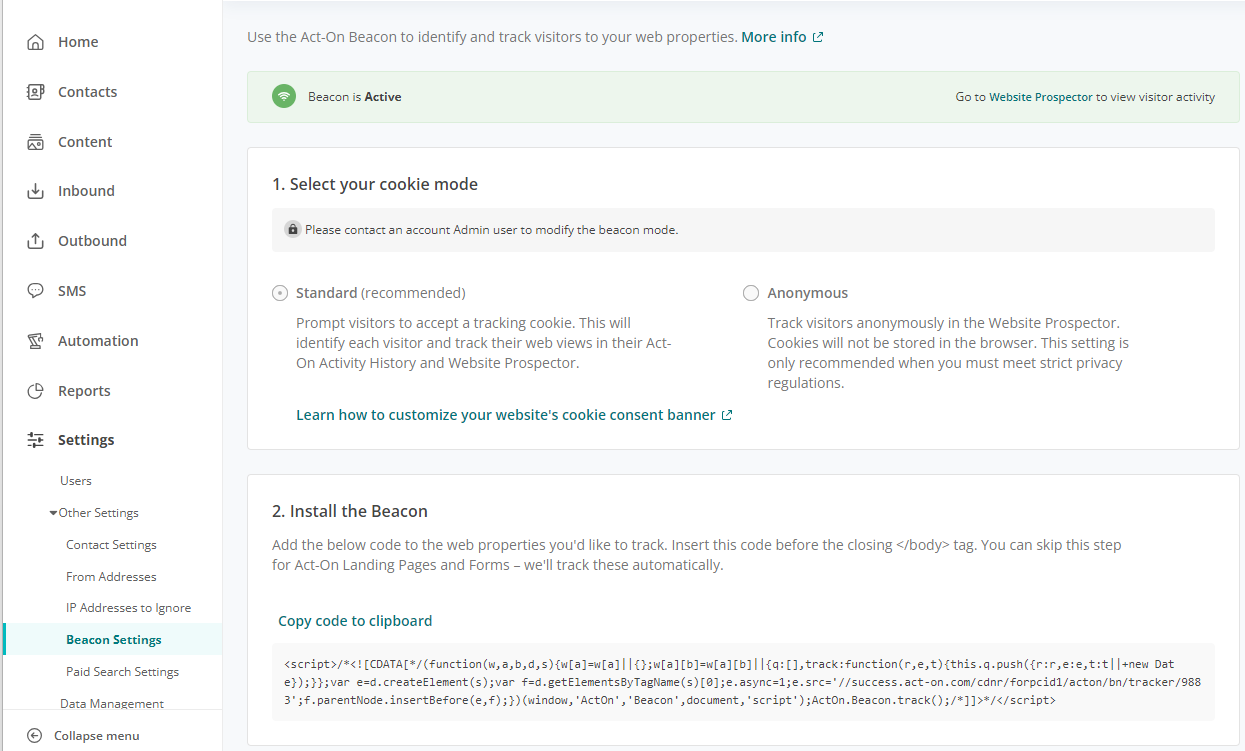Click the Contacts card icon
The height and width of the screenshot is (751, 1245).
(x=36, y=92)
